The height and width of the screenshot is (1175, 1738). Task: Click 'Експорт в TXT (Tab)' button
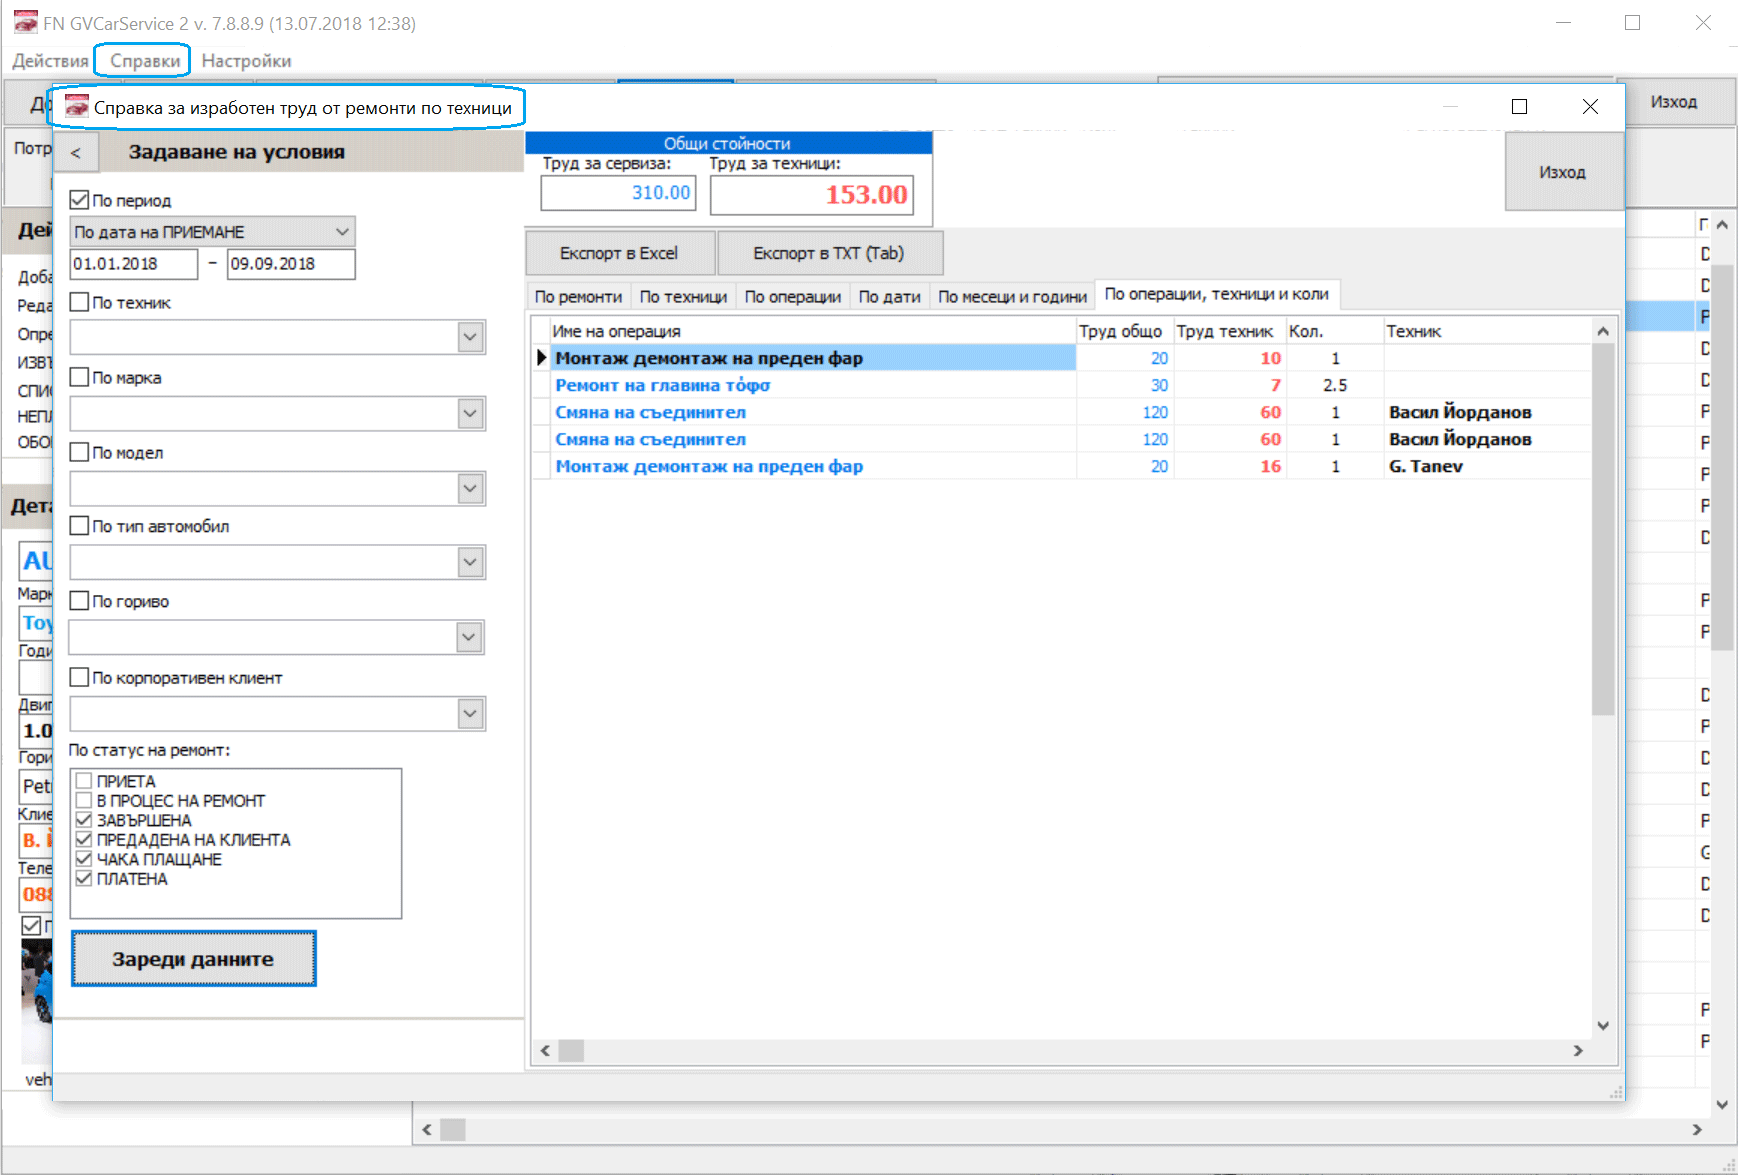tap(828, 253)
